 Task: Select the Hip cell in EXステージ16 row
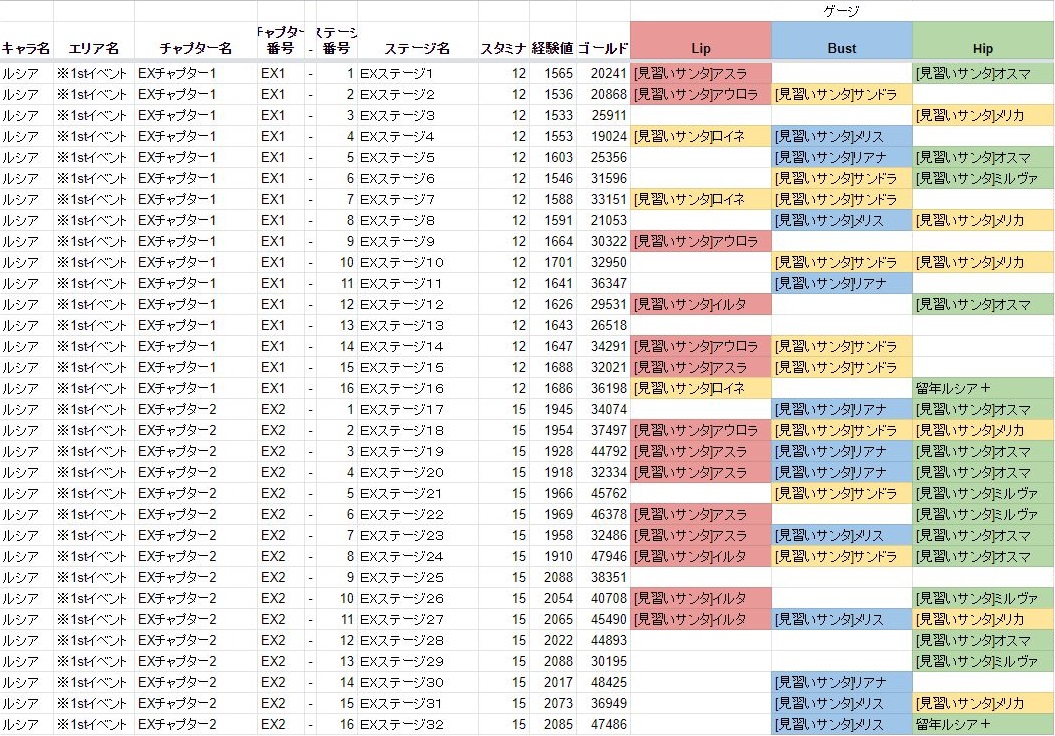coord(983,388)
